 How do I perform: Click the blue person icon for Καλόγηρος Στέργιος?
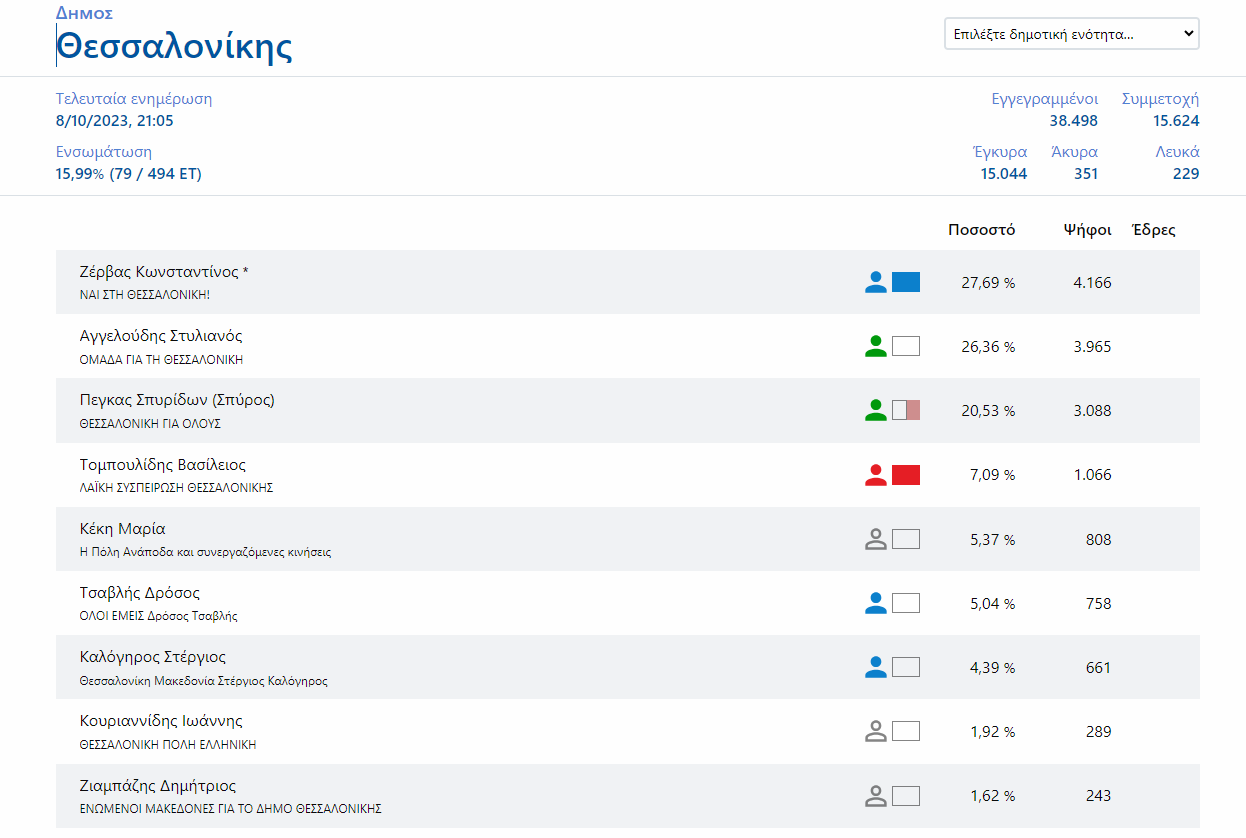pyautogui.click(x=875, y=667)
